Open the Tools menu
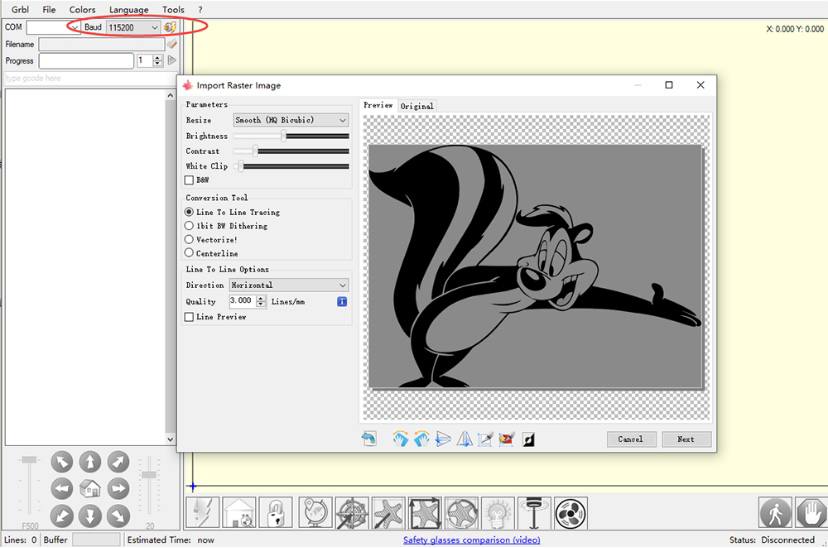The height and width of the screenshot is (548, 828). pyautogui.click(x=173, y=10)
